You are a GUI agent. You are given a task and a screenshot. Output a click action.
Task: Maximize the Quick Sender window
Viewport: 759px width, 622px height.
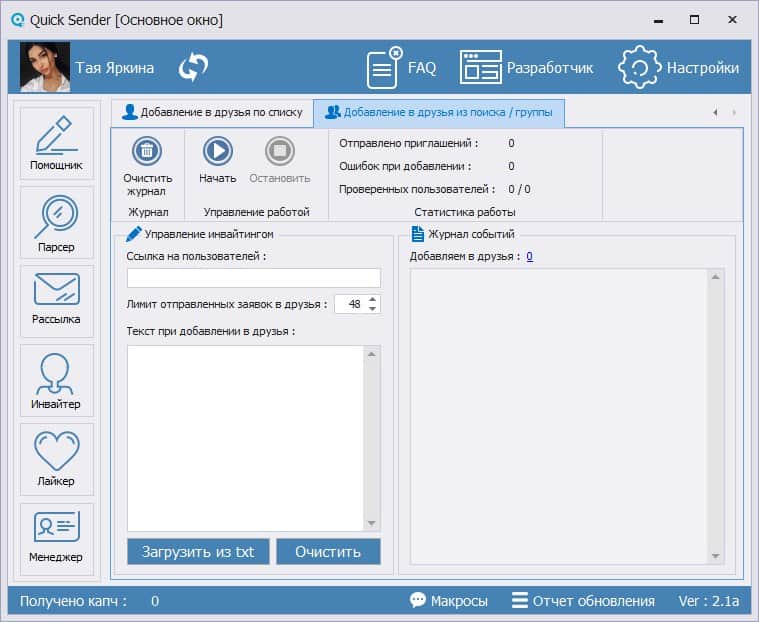(x=694, y=20)
